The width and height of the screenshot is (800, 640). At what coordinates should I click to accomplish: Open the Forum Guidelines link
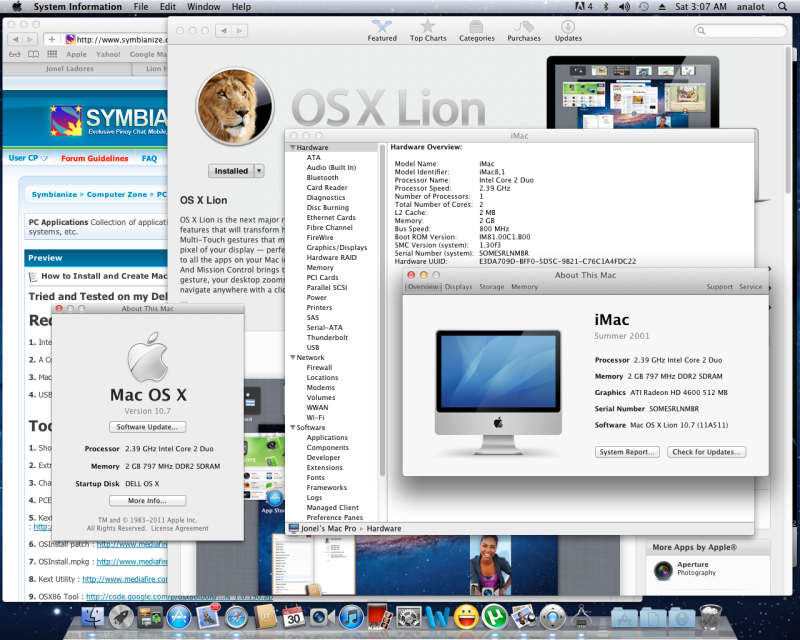(94, 158)
